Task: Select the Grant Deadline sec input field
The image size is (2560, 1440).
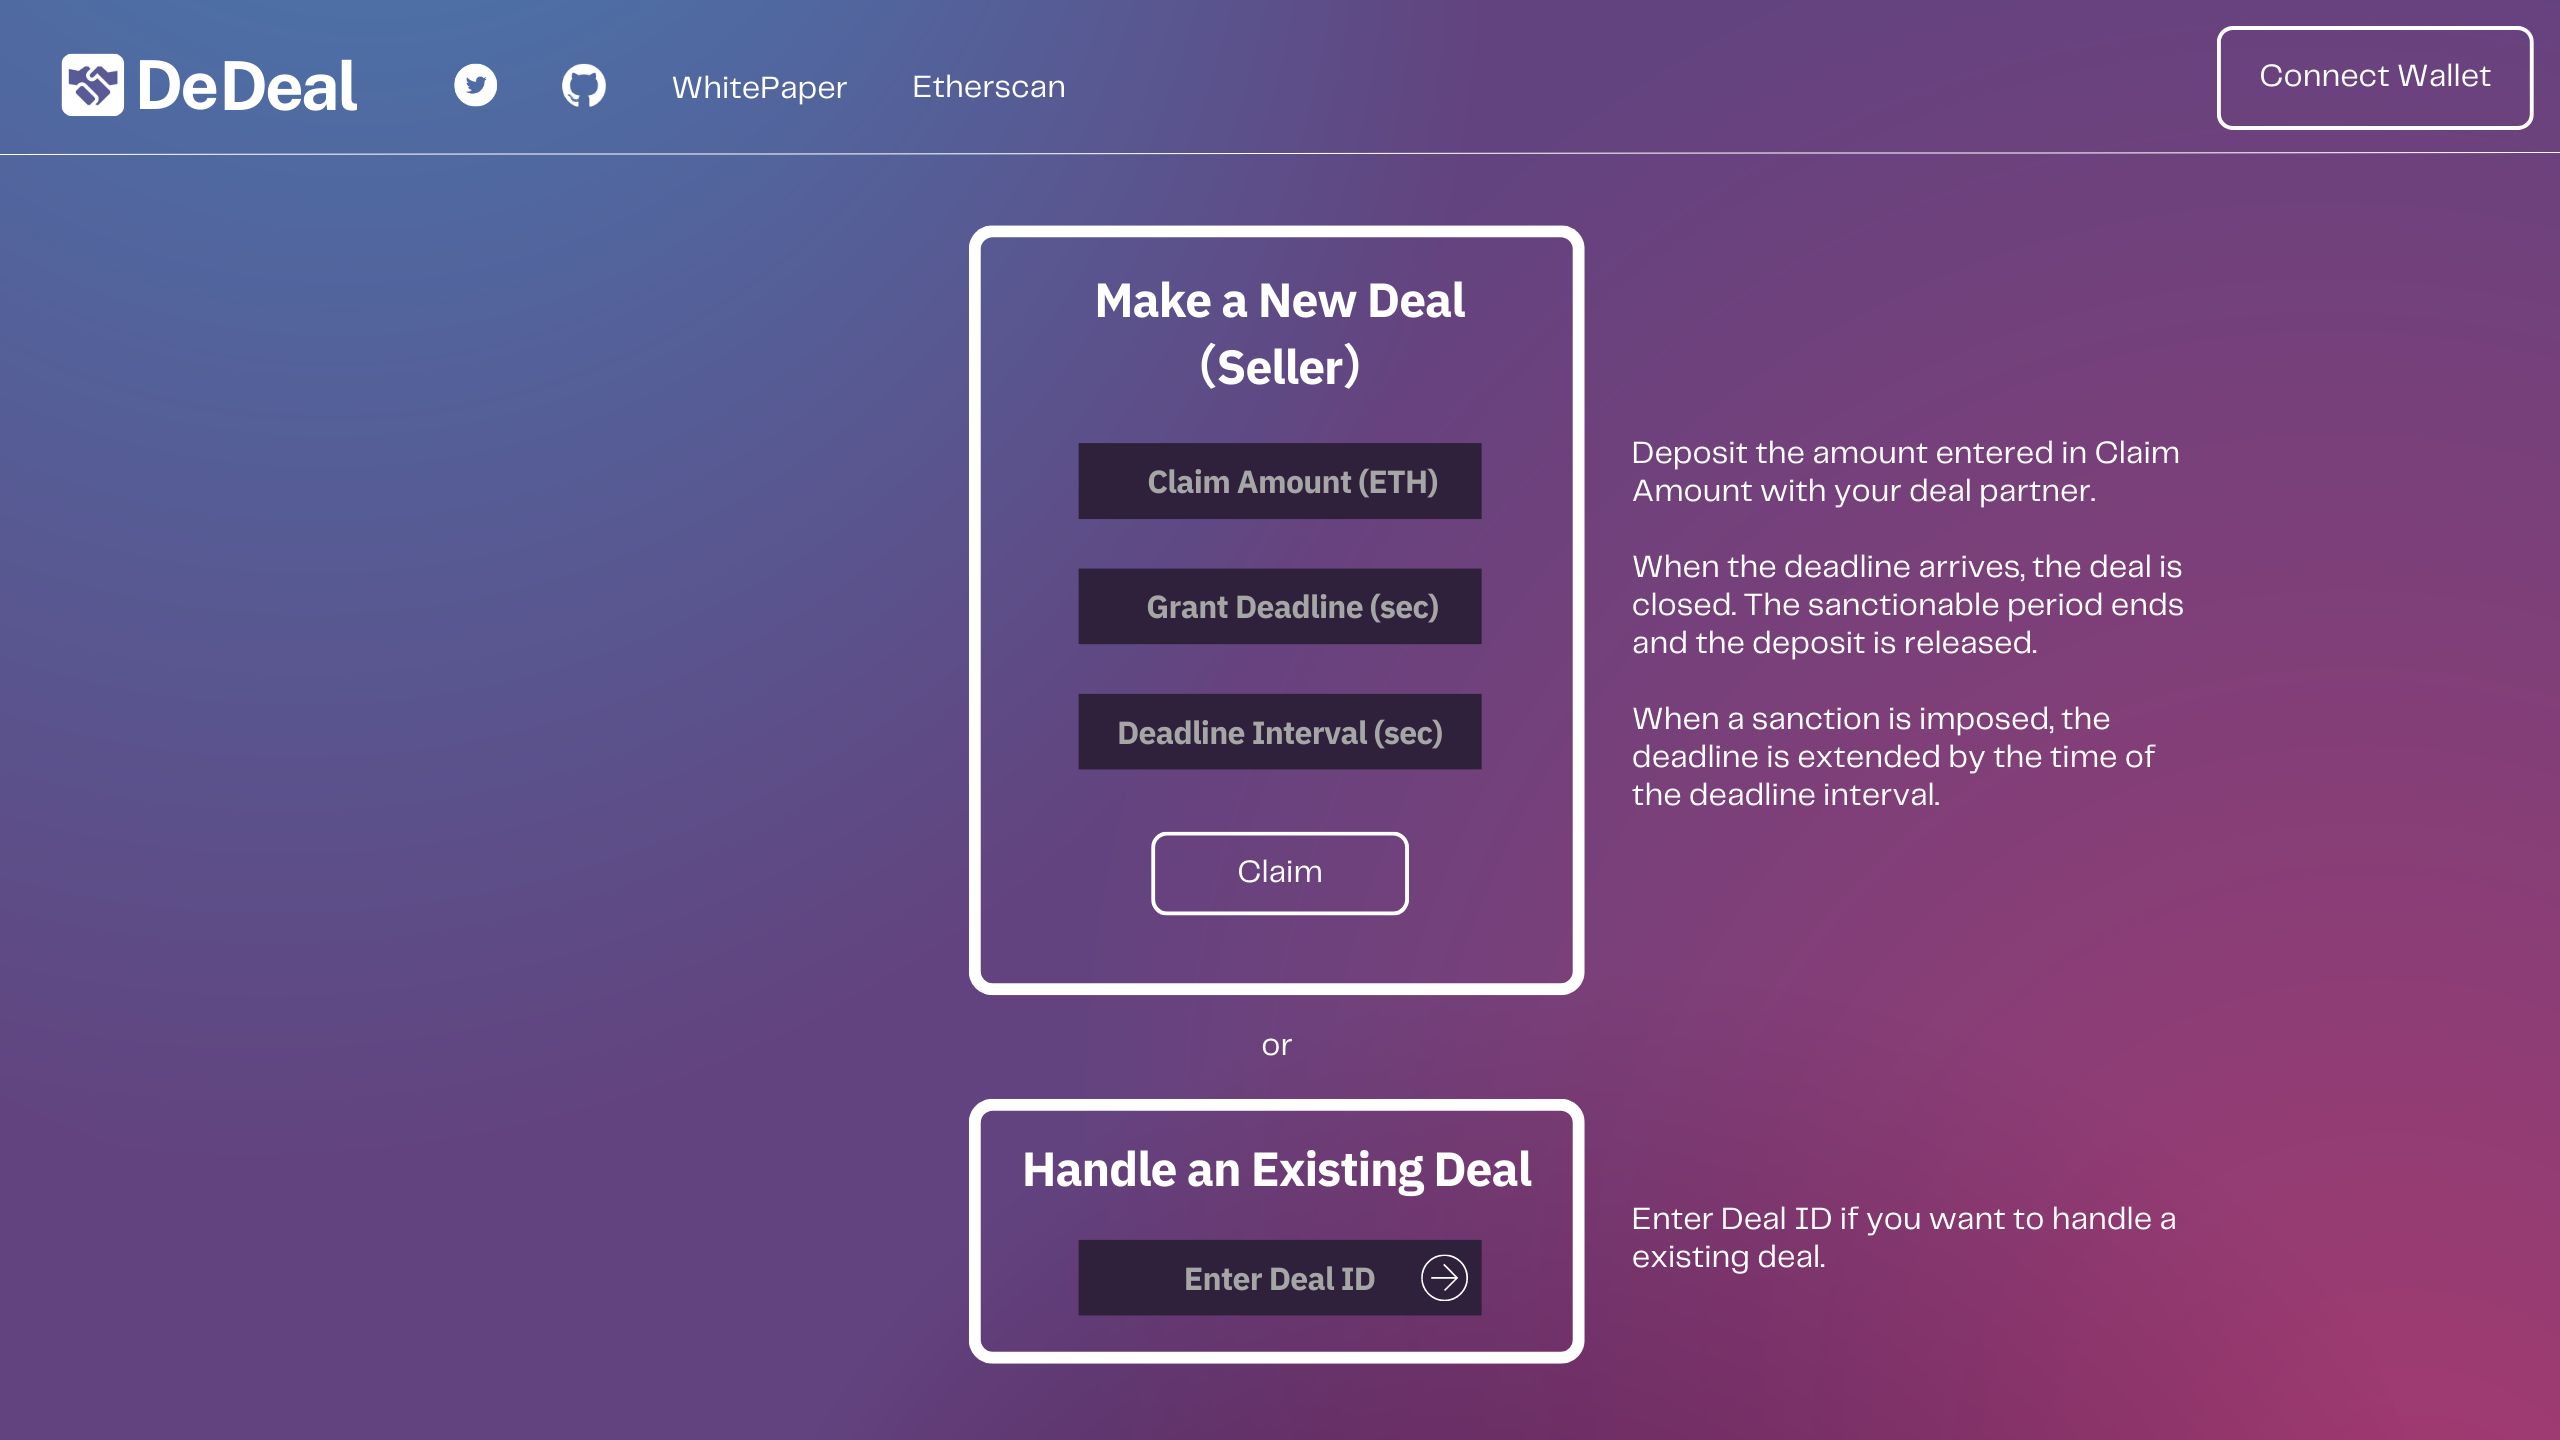Action: pyautogui.click(x=1280, y=607)
